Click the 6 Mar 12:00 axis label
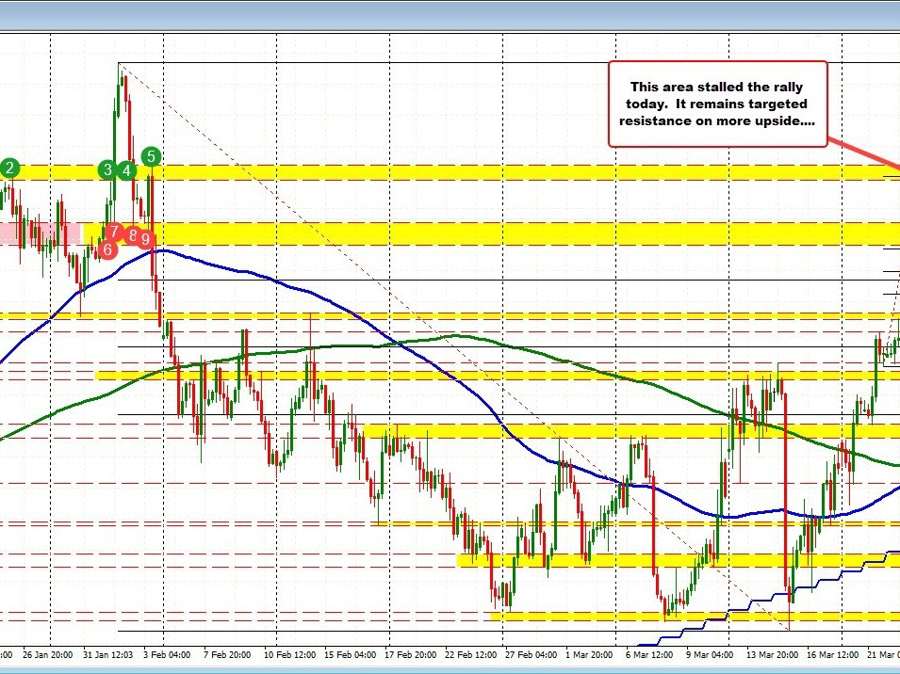This screenshot has height=674, width=900. click(649, 652)
